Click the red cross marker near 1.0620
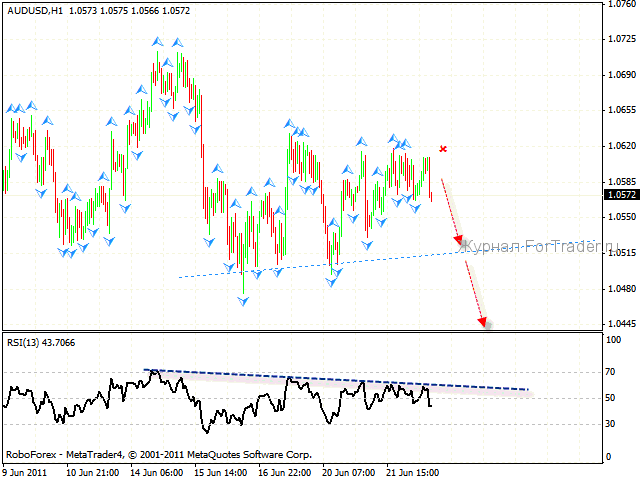This screenshot has height=480, width=640. [x=443, y=149]
